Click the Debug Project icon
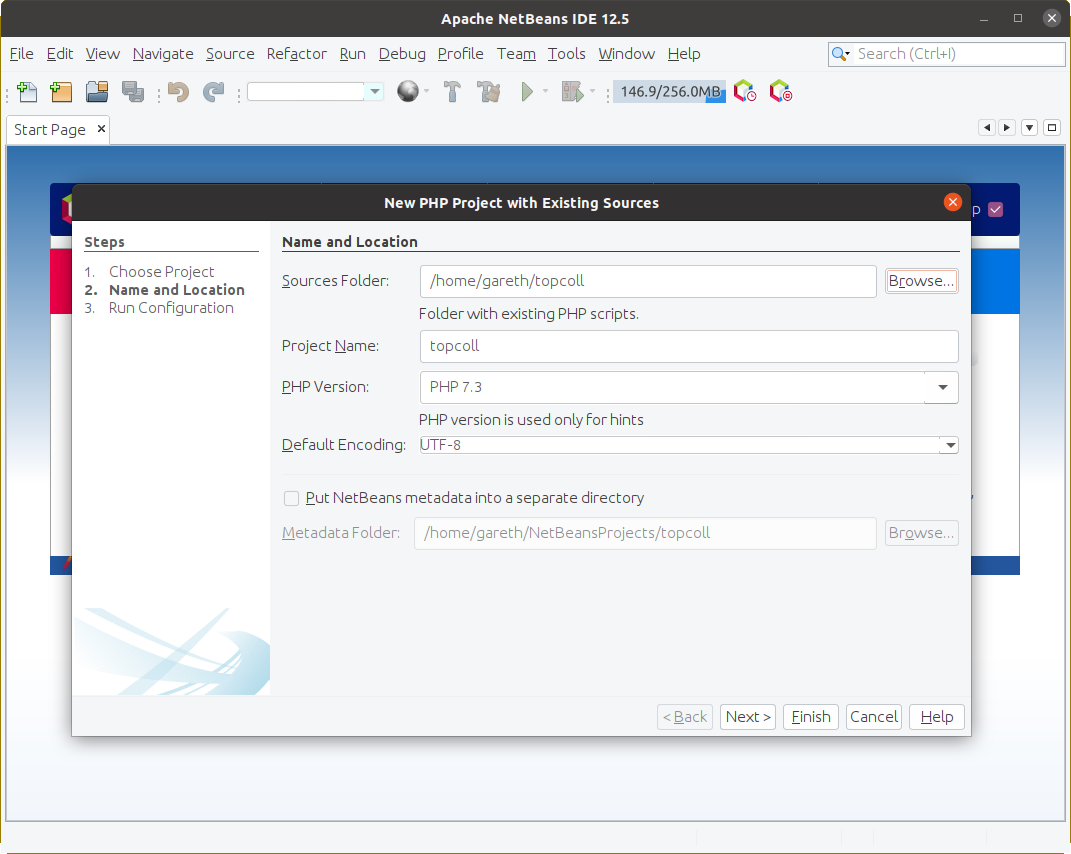The height and width of the screenshot is (854, 1071). [572, 92]
